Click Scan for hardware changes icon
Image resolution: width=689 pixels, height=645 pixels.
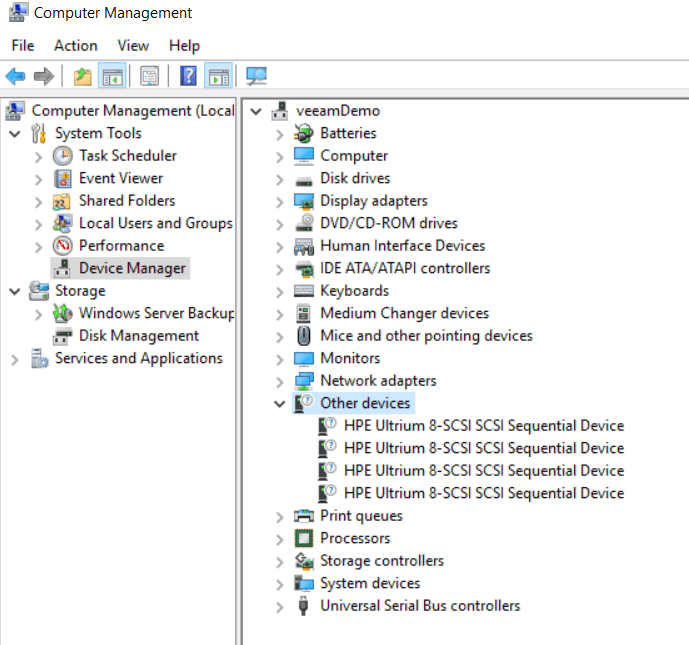(256, 76)
